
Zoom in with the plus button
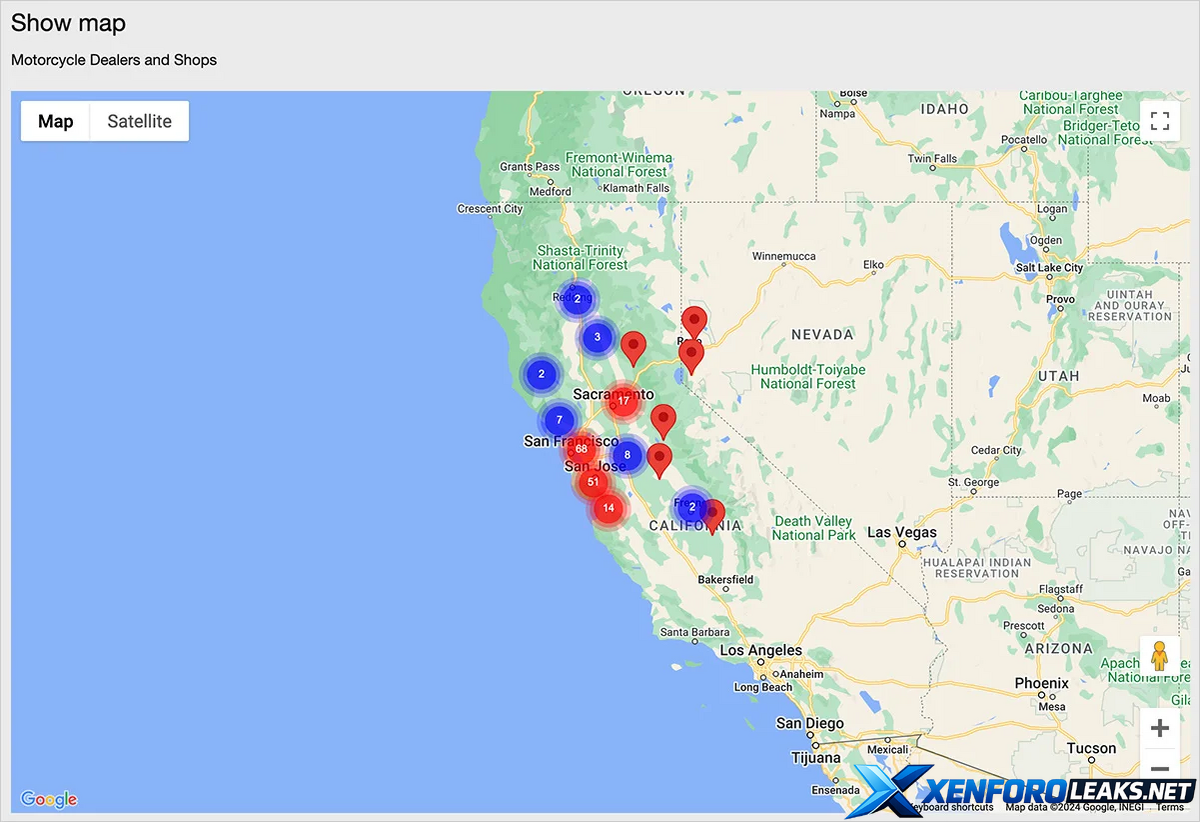coord(1160,728)
